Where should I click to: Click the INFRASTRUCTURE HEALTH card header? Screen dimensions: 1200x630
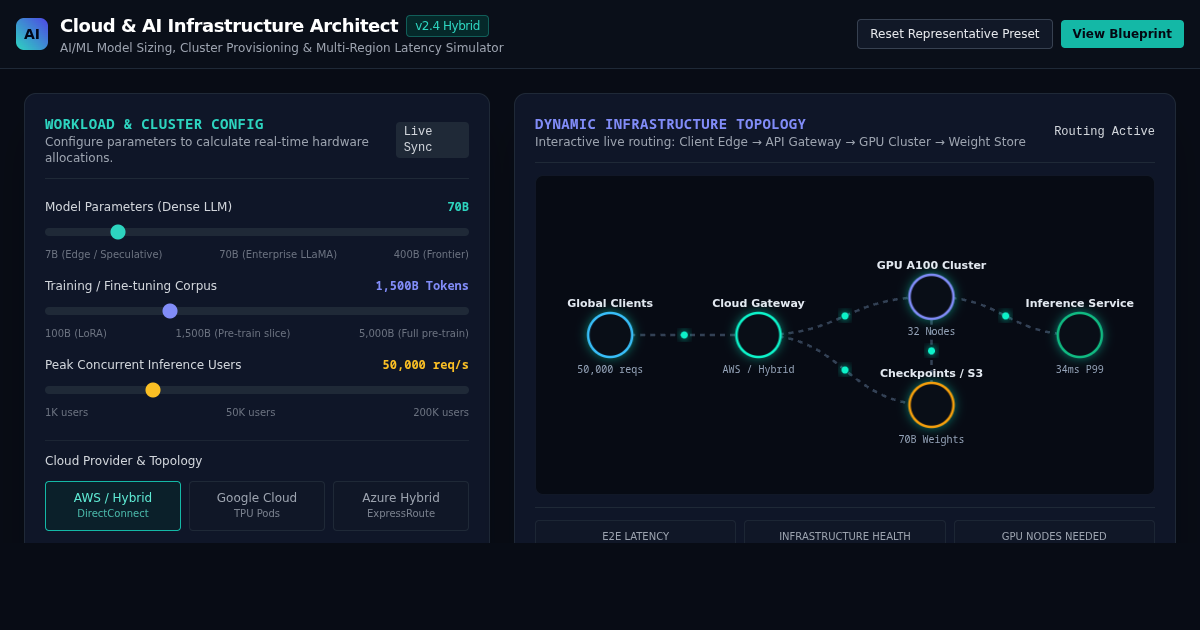[x=845, y=537]
